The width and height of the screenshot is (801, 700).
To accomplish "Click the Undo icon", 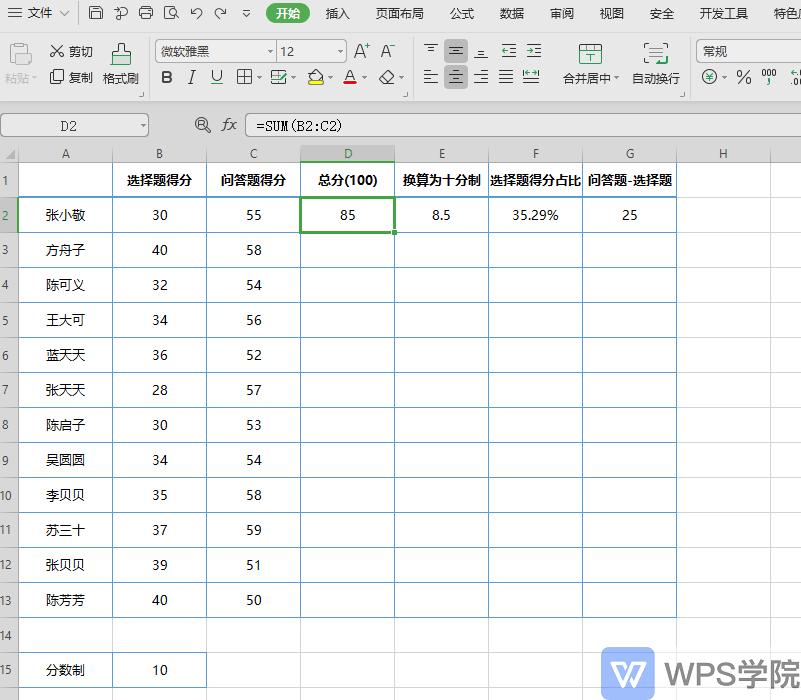I will (196, 13).
